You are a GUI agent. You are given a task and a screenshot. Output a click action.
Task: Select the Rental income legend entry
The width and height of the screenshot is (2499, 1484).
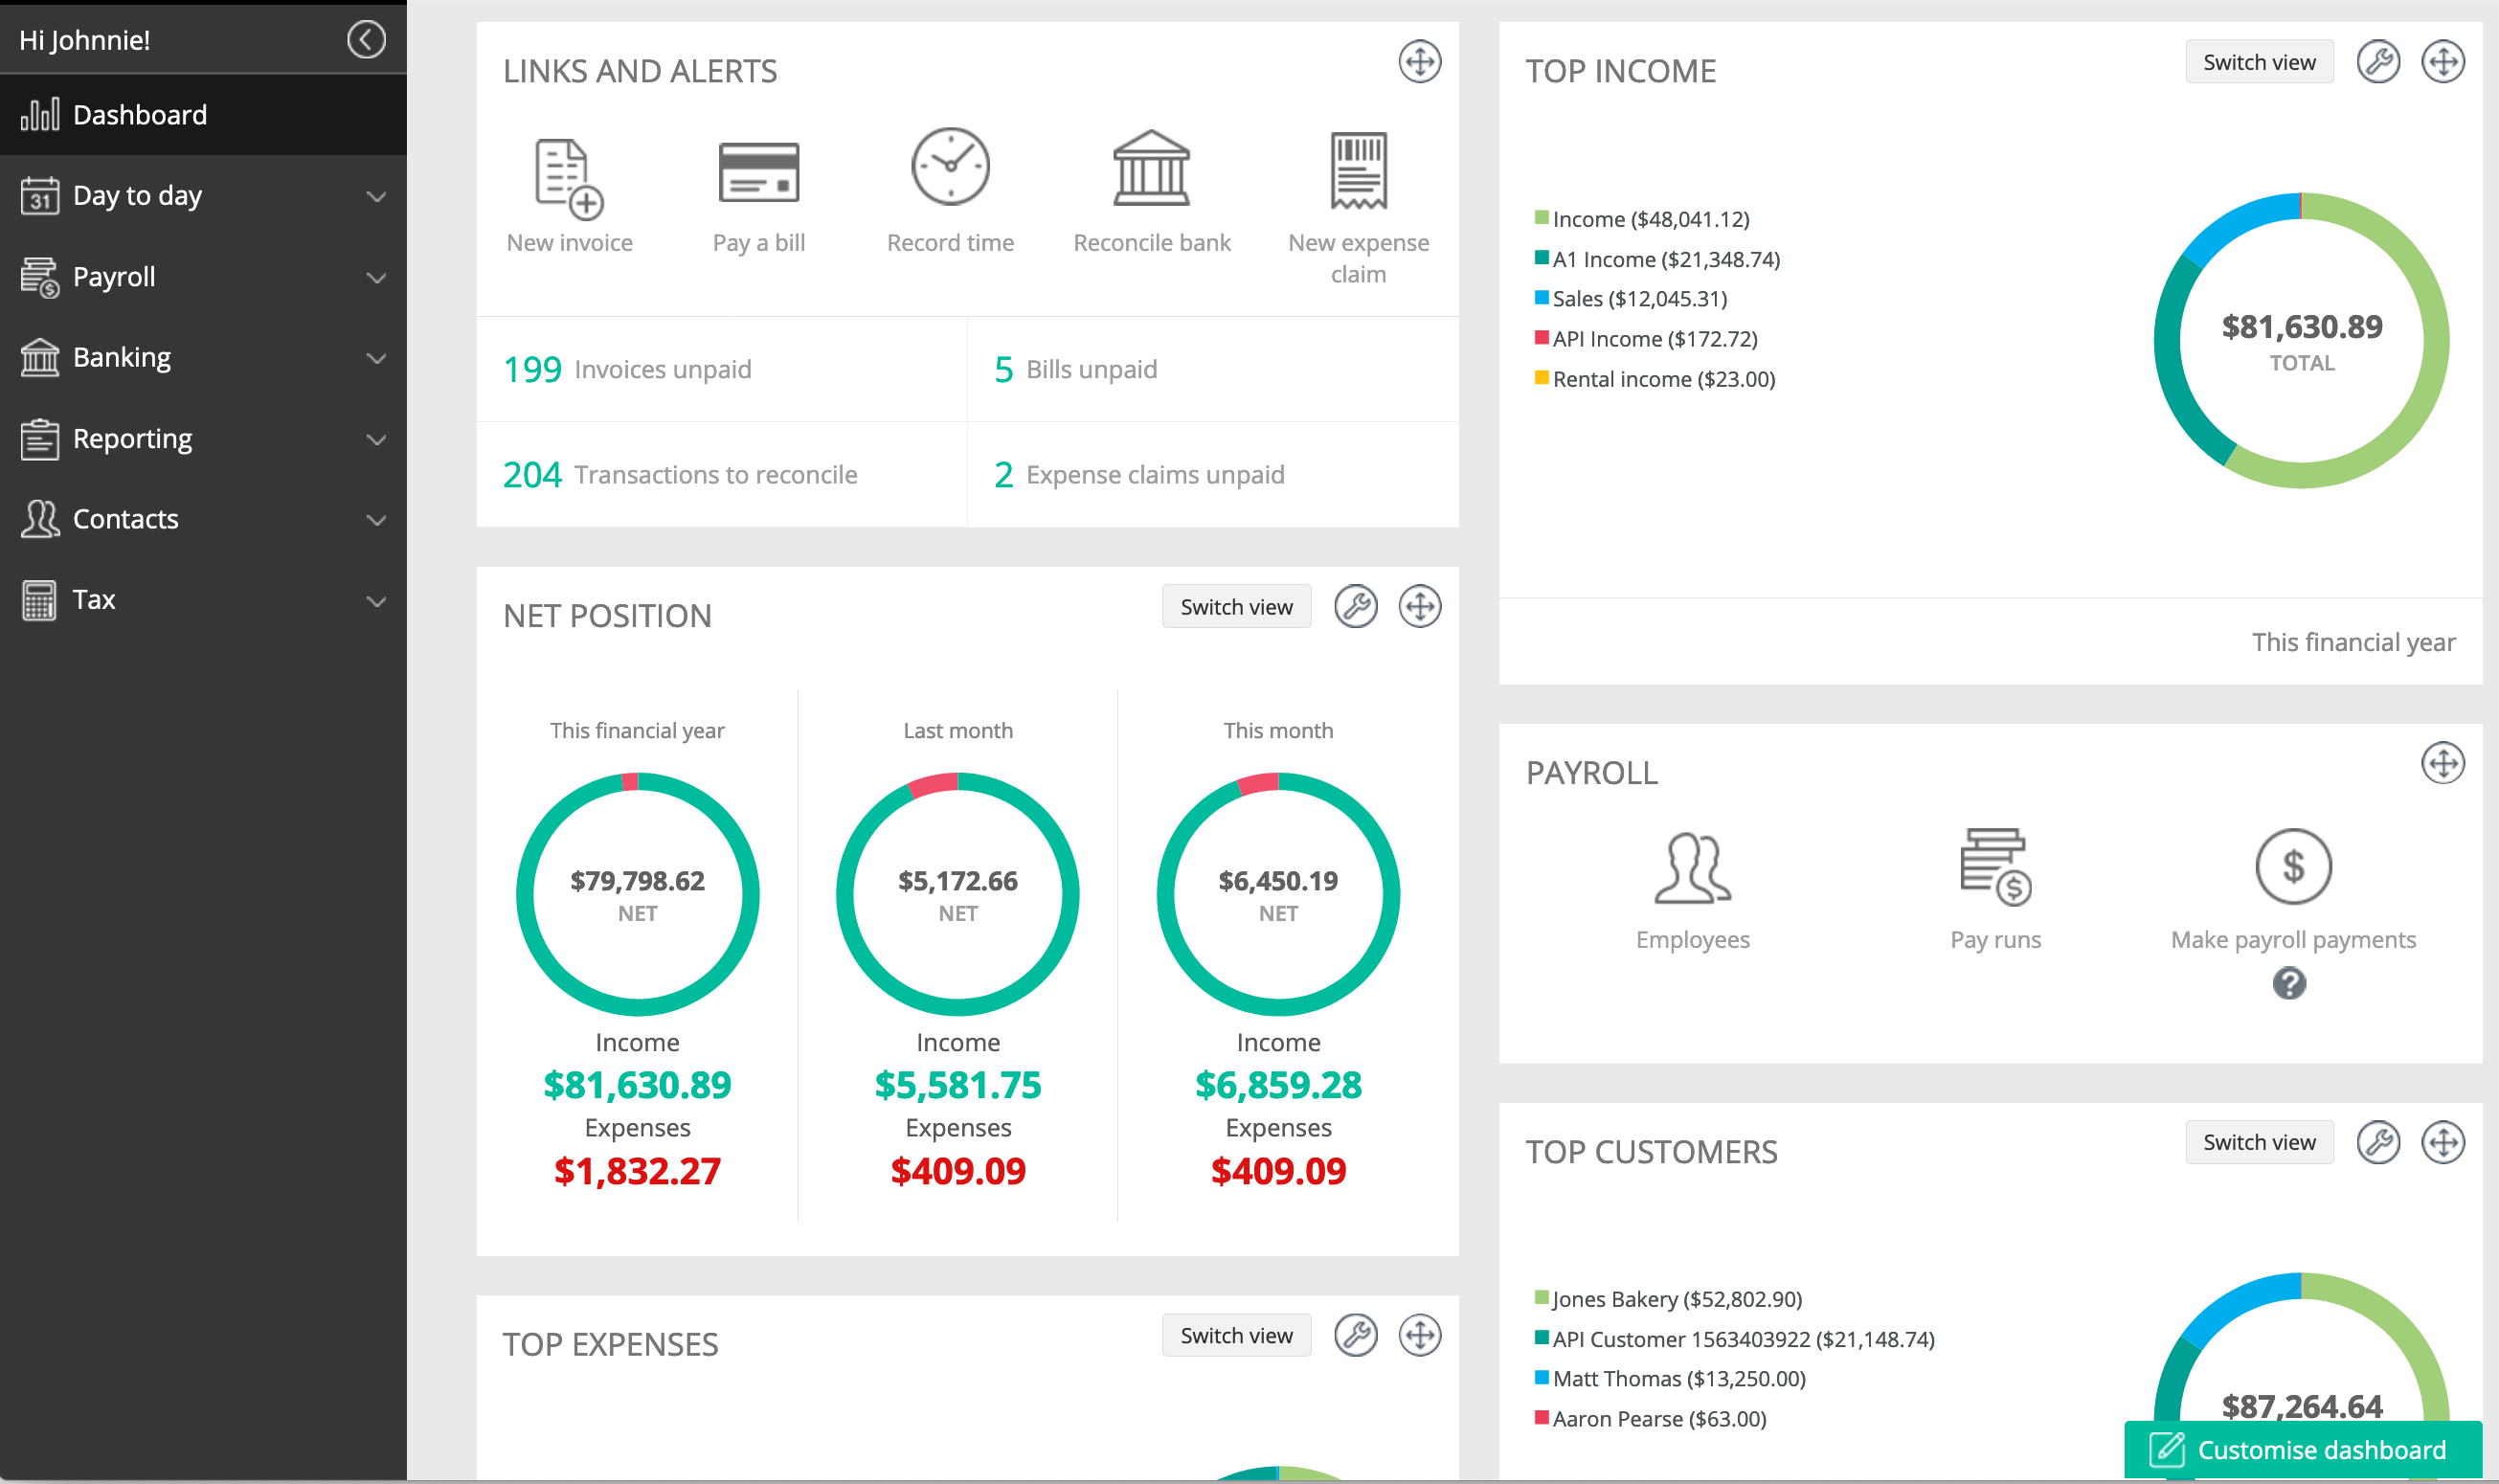[1655, 379]
